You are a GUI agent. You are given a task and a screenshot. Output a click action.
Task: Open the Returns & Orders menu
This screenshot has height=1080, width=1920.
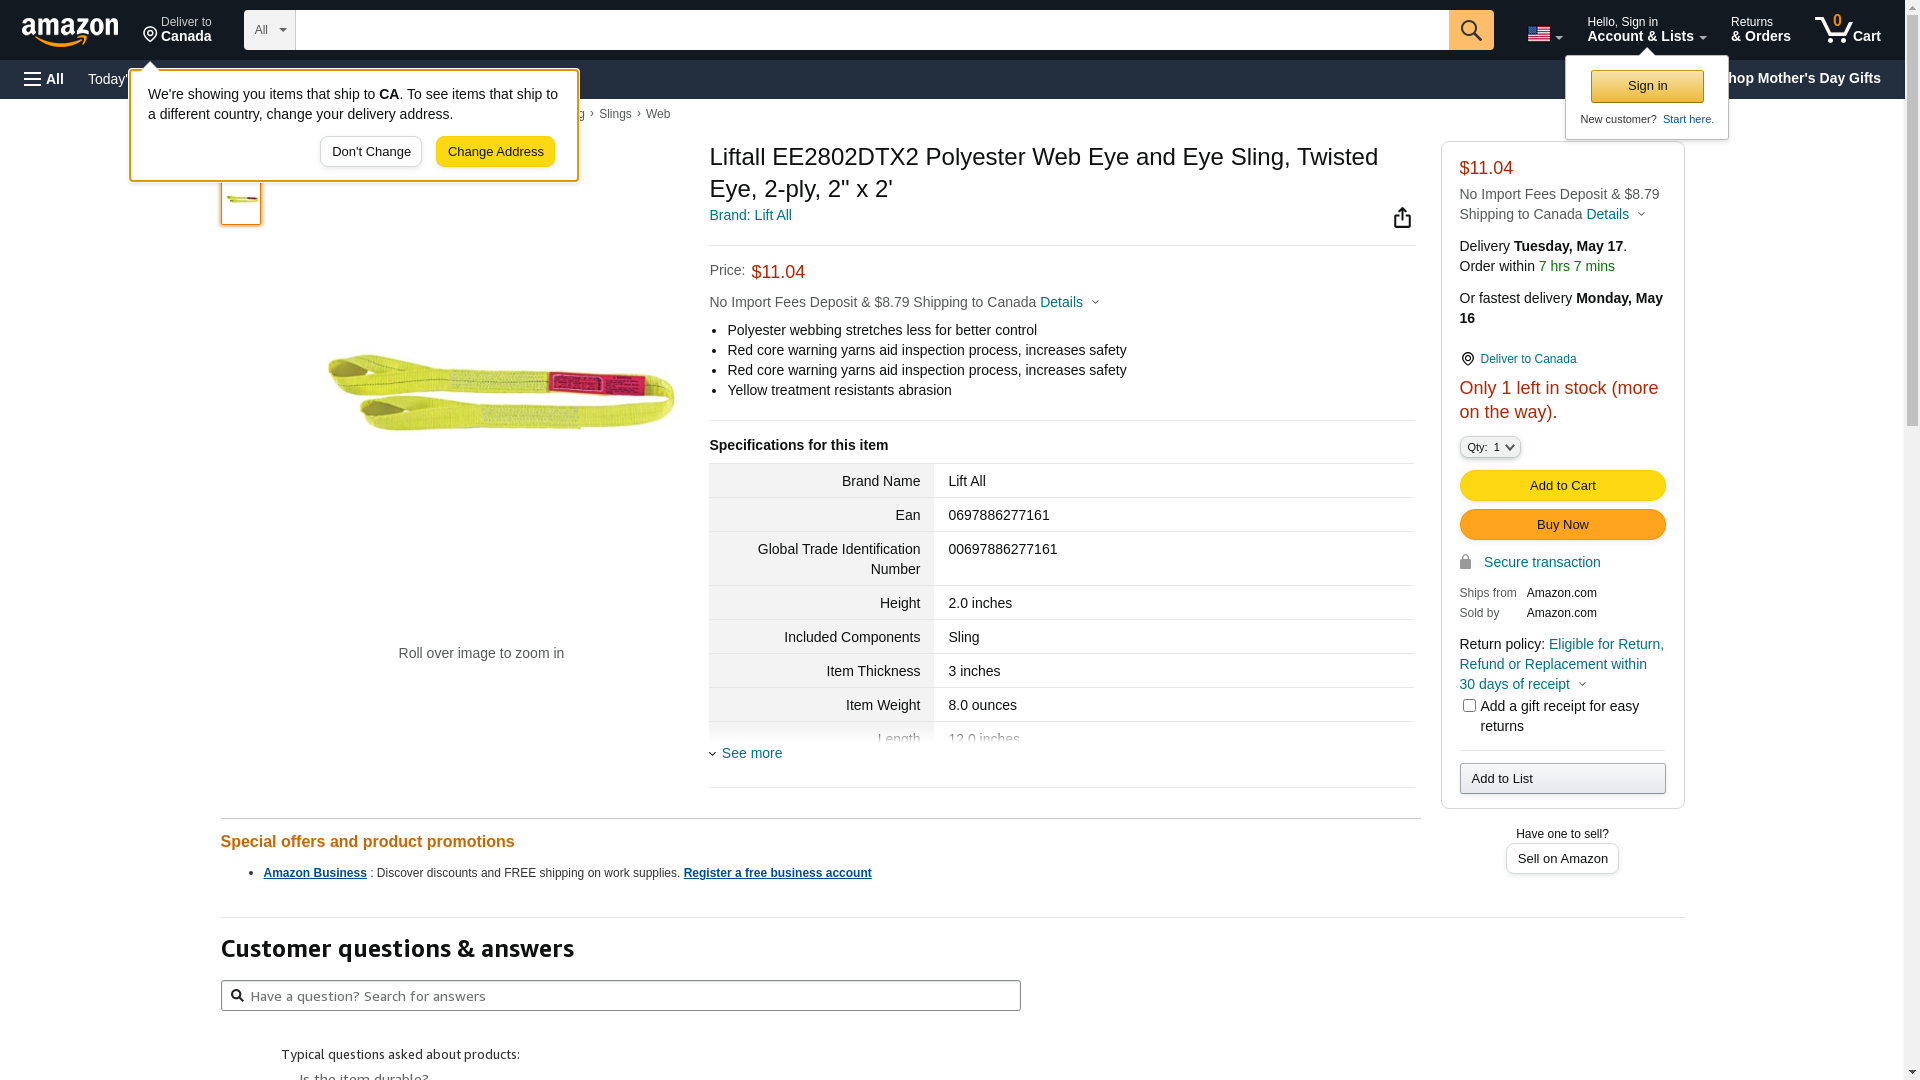click(1760, 30)
